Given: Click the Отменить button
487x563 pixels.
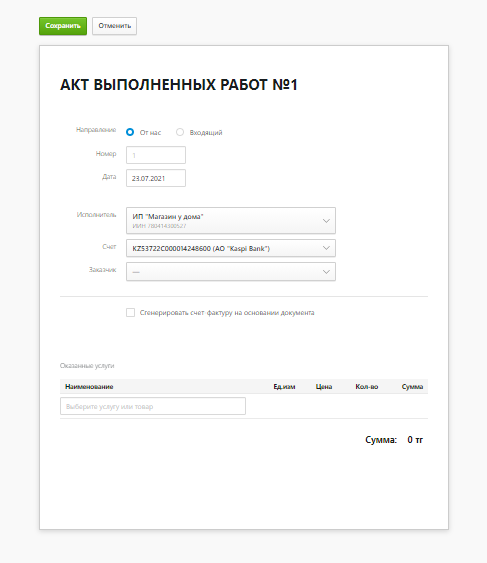Looking at the screenshot, I should pyautogui.click(x=115, y=26).
